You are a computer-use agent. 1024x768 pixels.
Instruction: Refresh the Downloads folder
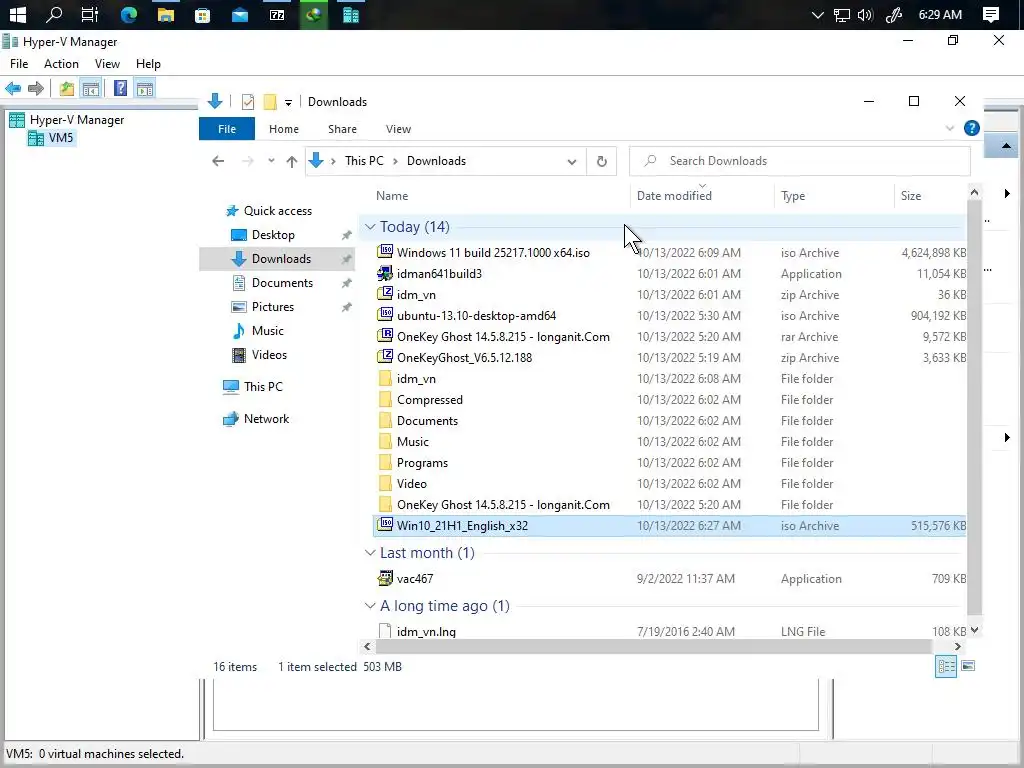point(601,161)
